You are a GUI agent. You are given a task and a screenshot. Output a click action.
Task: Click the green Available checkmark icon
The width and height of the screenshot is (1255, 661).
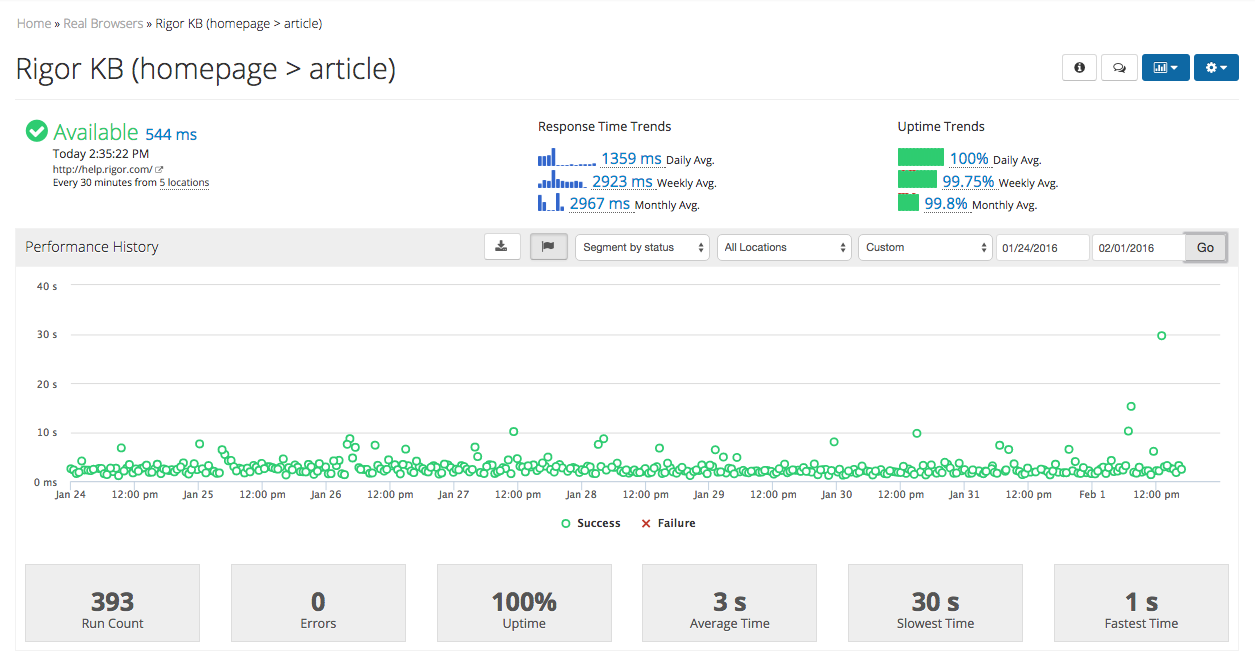(37, 131)
